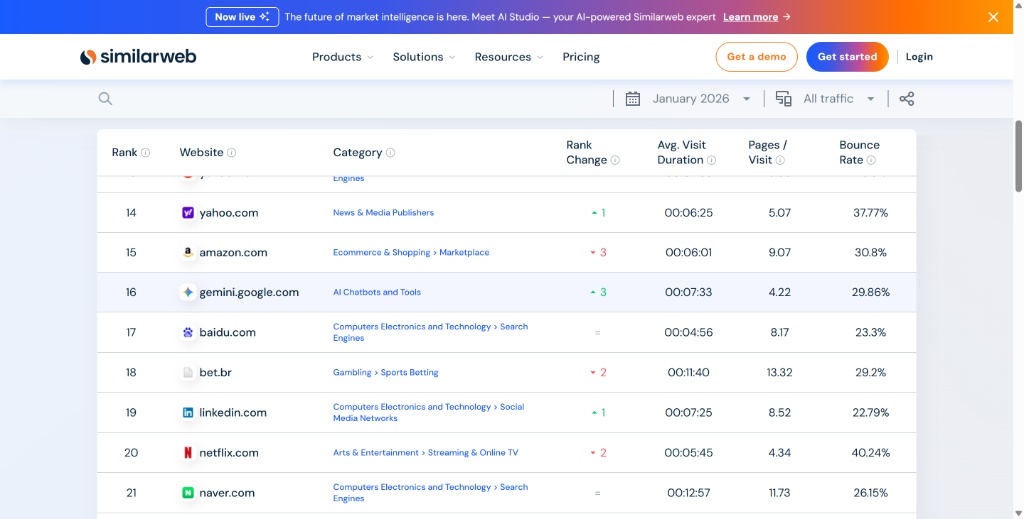Click the bet.br placeholder favicon
The image size is (1024, 519).
coord(188,373)
